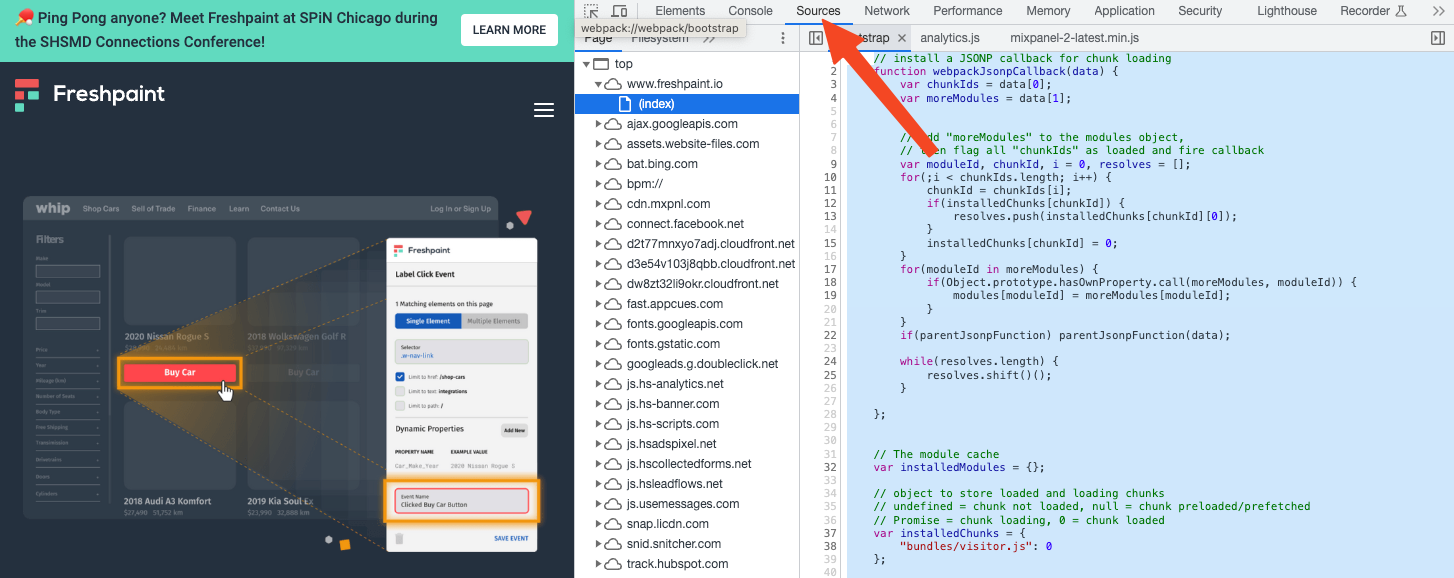
Task: Activate the inspect element picker icon
Action: tap(591, 11)
